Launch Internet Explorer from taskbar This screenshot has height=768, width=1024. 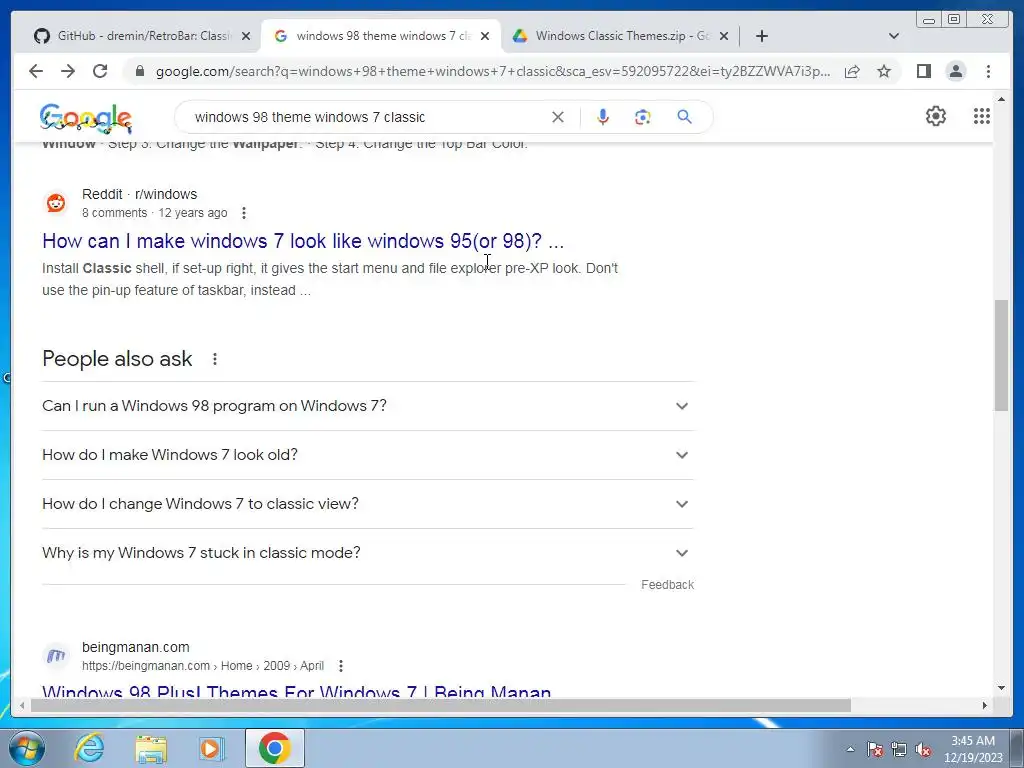pyautogui.click(x=89, y=748)
